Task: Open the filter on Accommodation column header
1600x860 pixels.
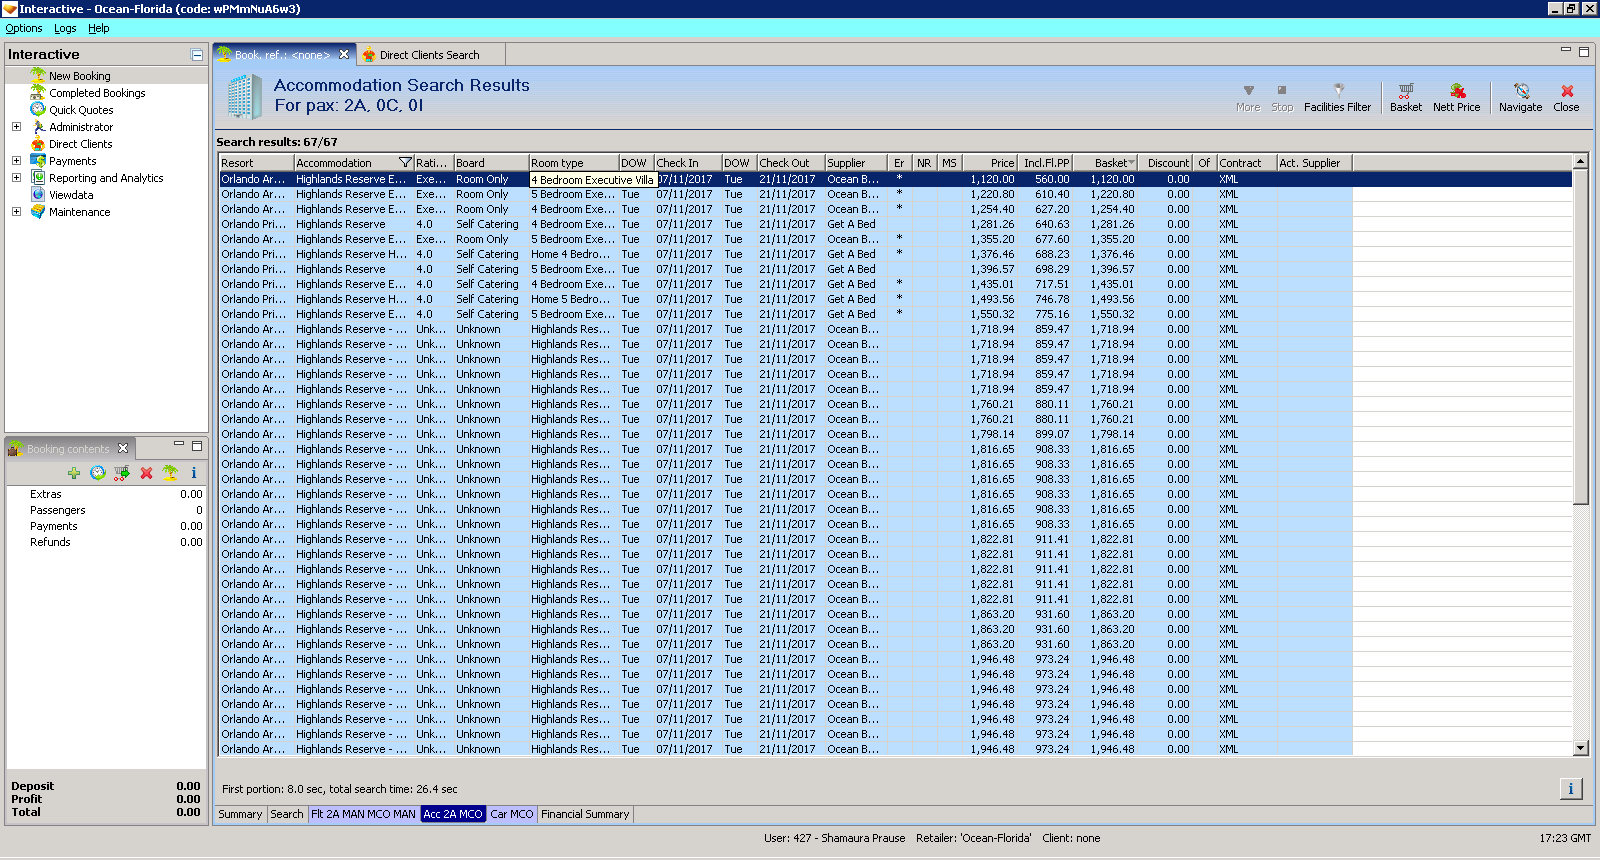Action: 405,163
